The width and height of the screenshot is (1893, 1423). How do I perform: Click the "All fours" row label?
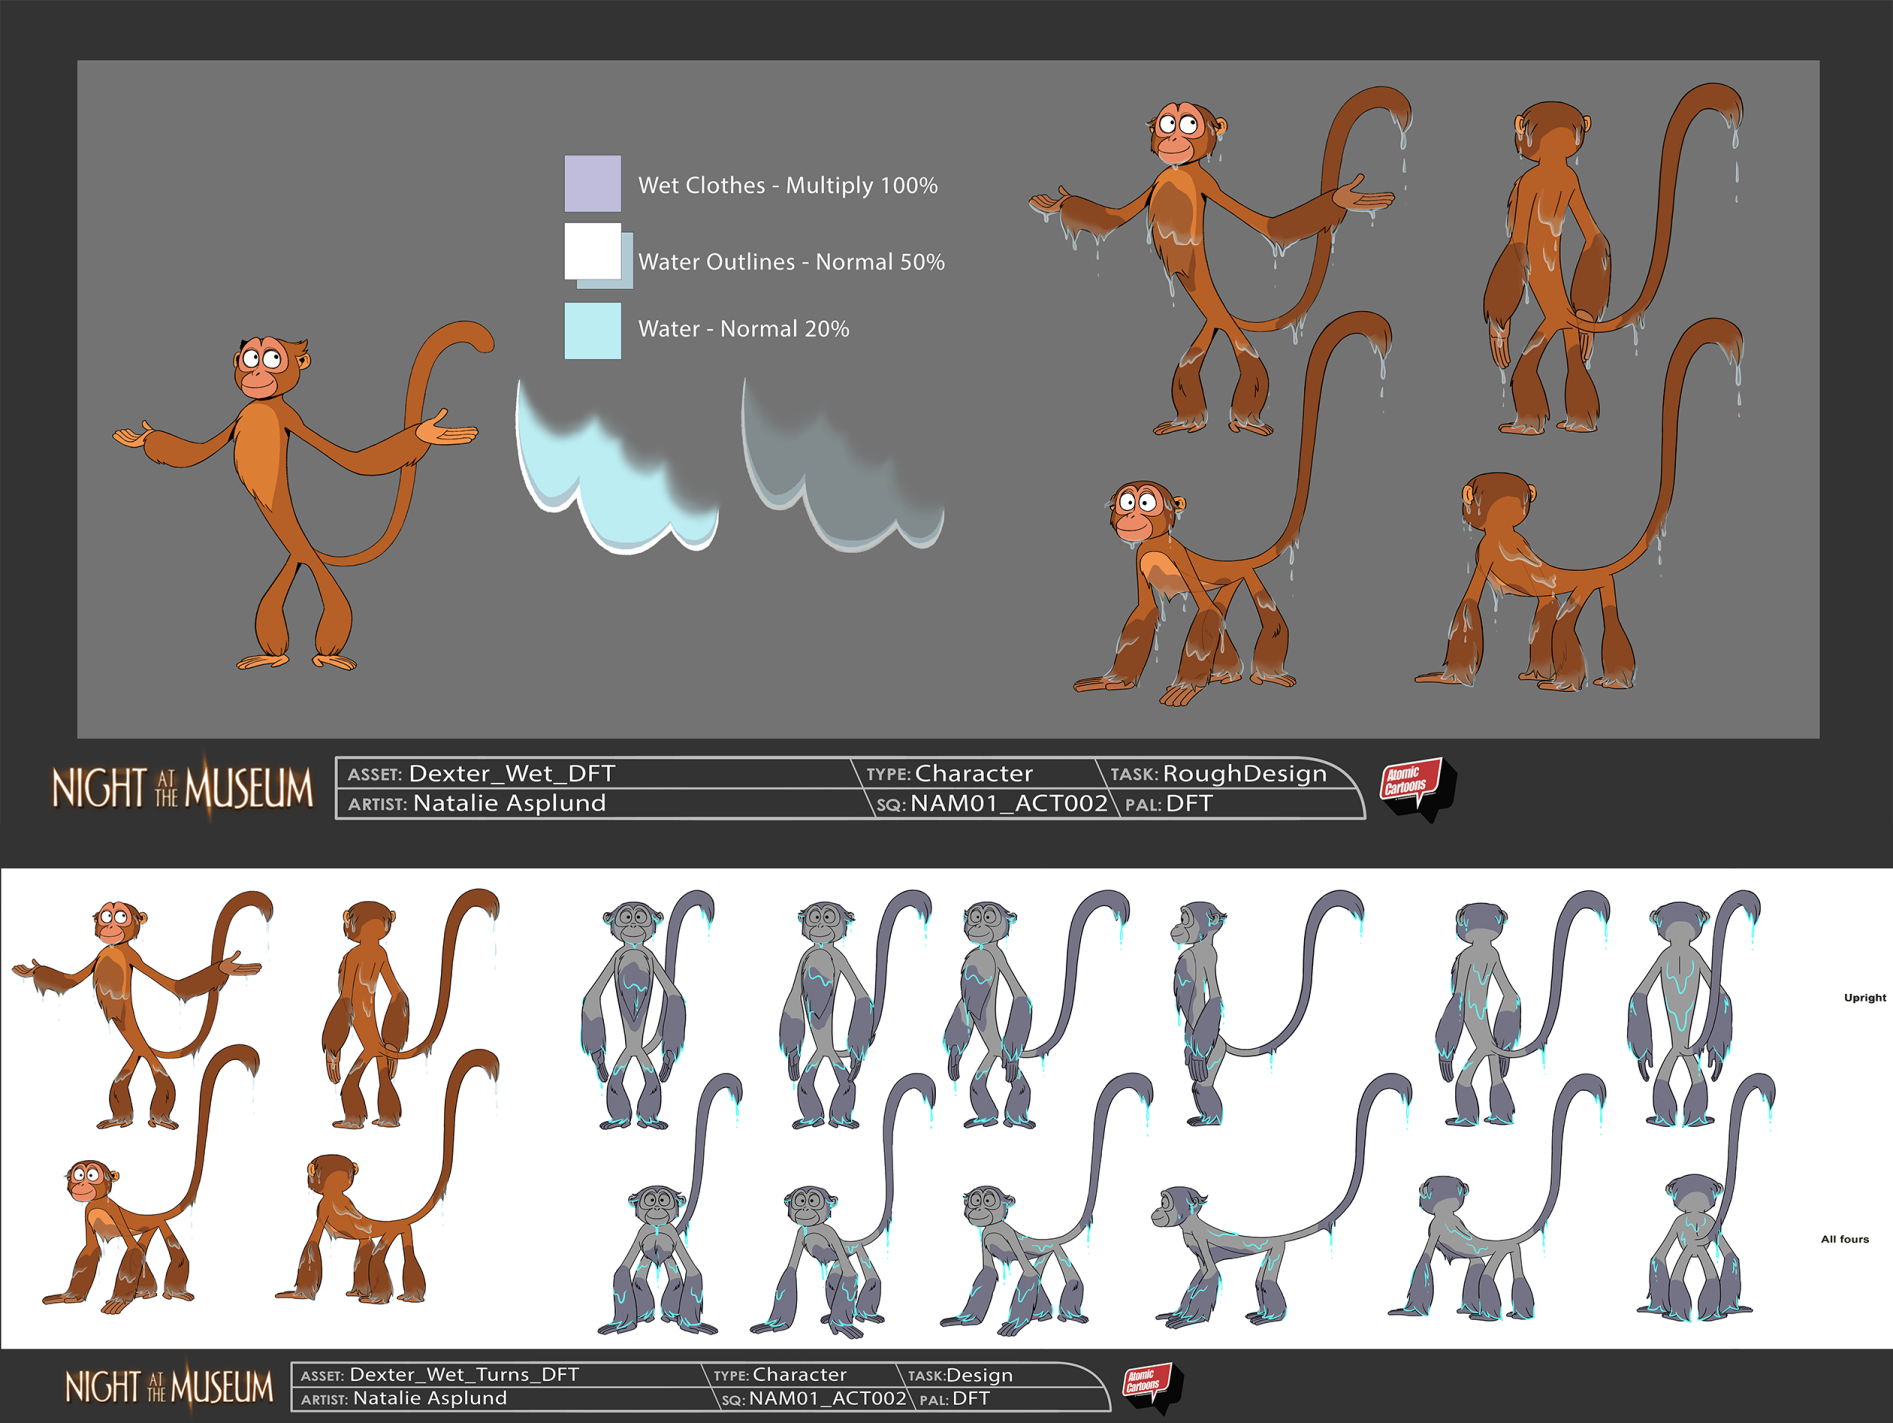tap(1845, 1239)
